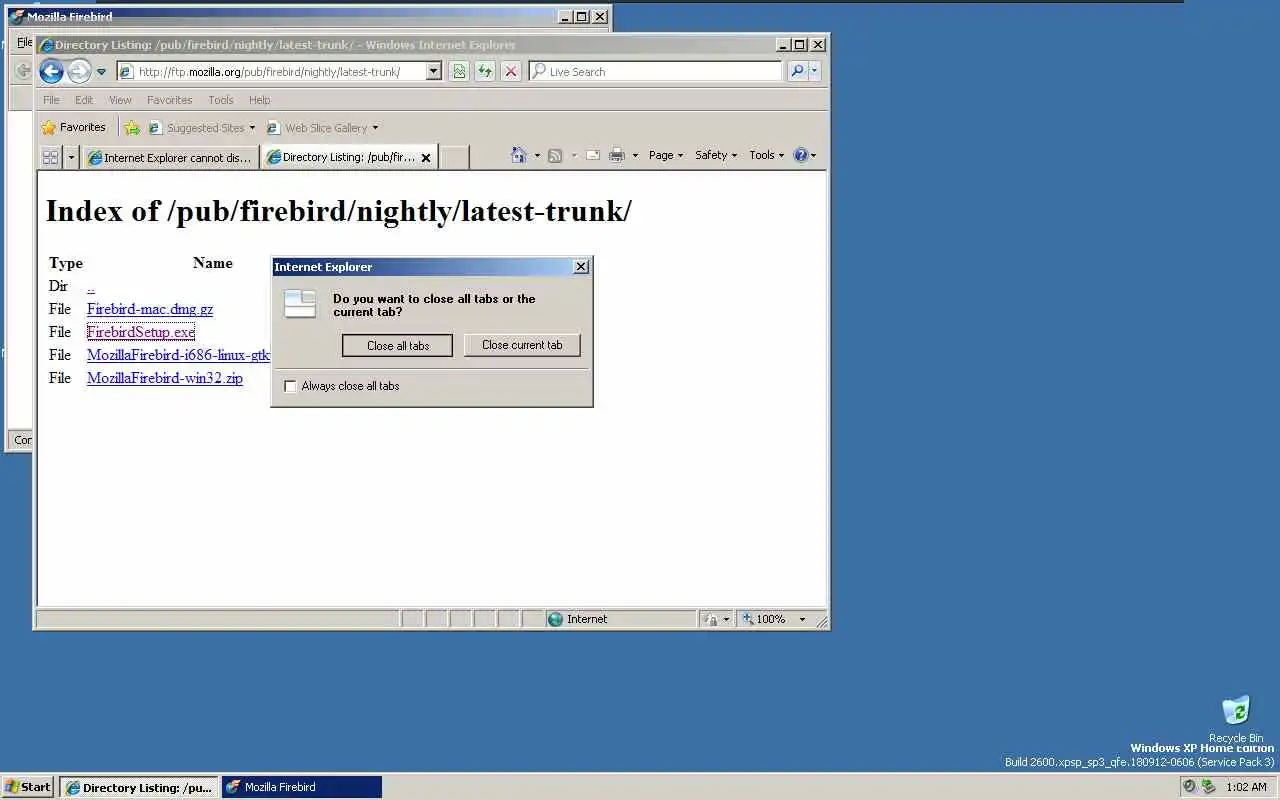Switch to 'Internet Explorer cannot dis...' tab
Image resolution: width=1280 pixels, height=800 pixels.
pyautogui.click(x=170, y=157)
